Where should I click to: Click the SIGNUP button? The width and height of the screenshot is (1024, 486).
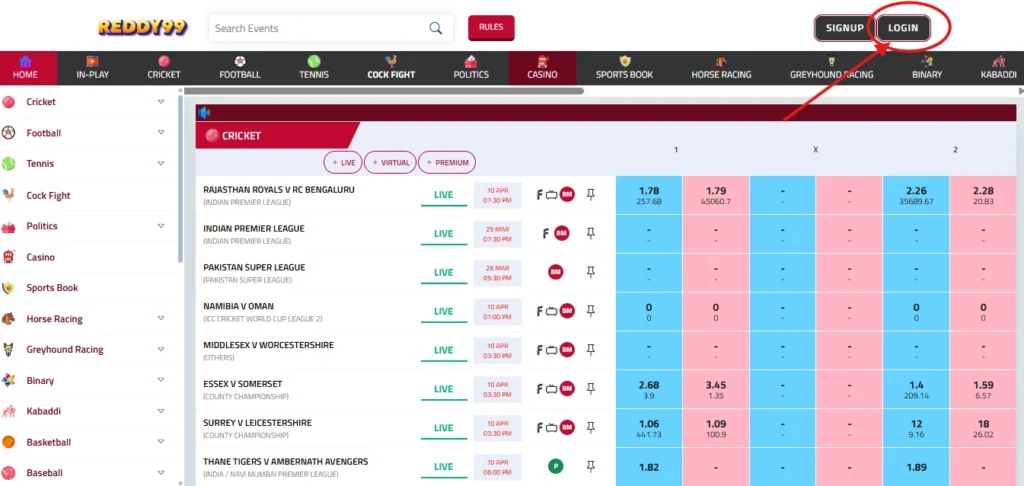pyautogui.click(x=844, y=28)
